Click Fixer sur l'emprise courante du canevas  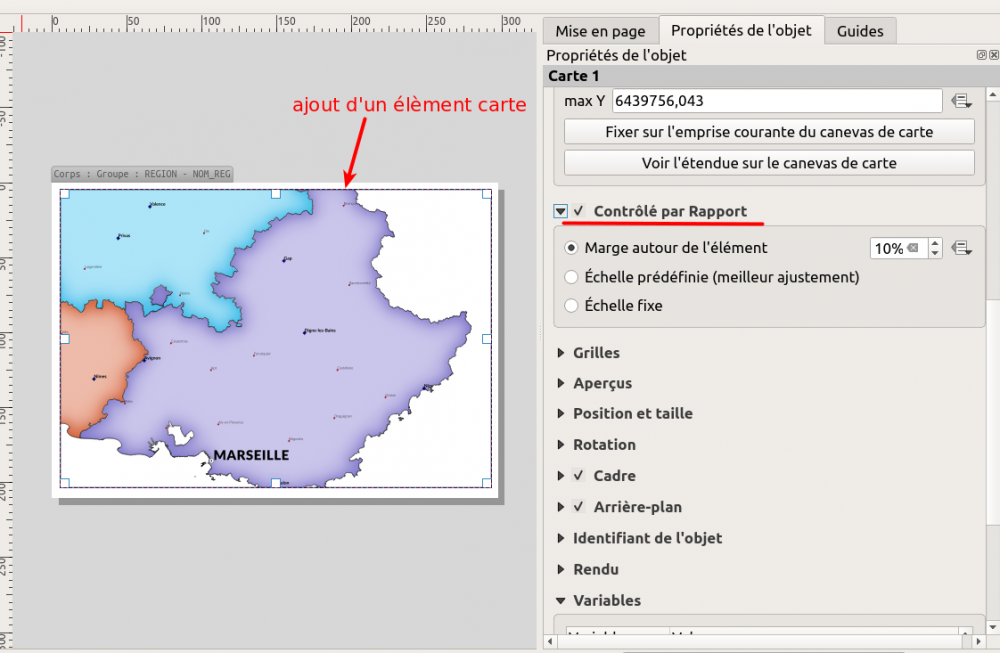(768, 131)
